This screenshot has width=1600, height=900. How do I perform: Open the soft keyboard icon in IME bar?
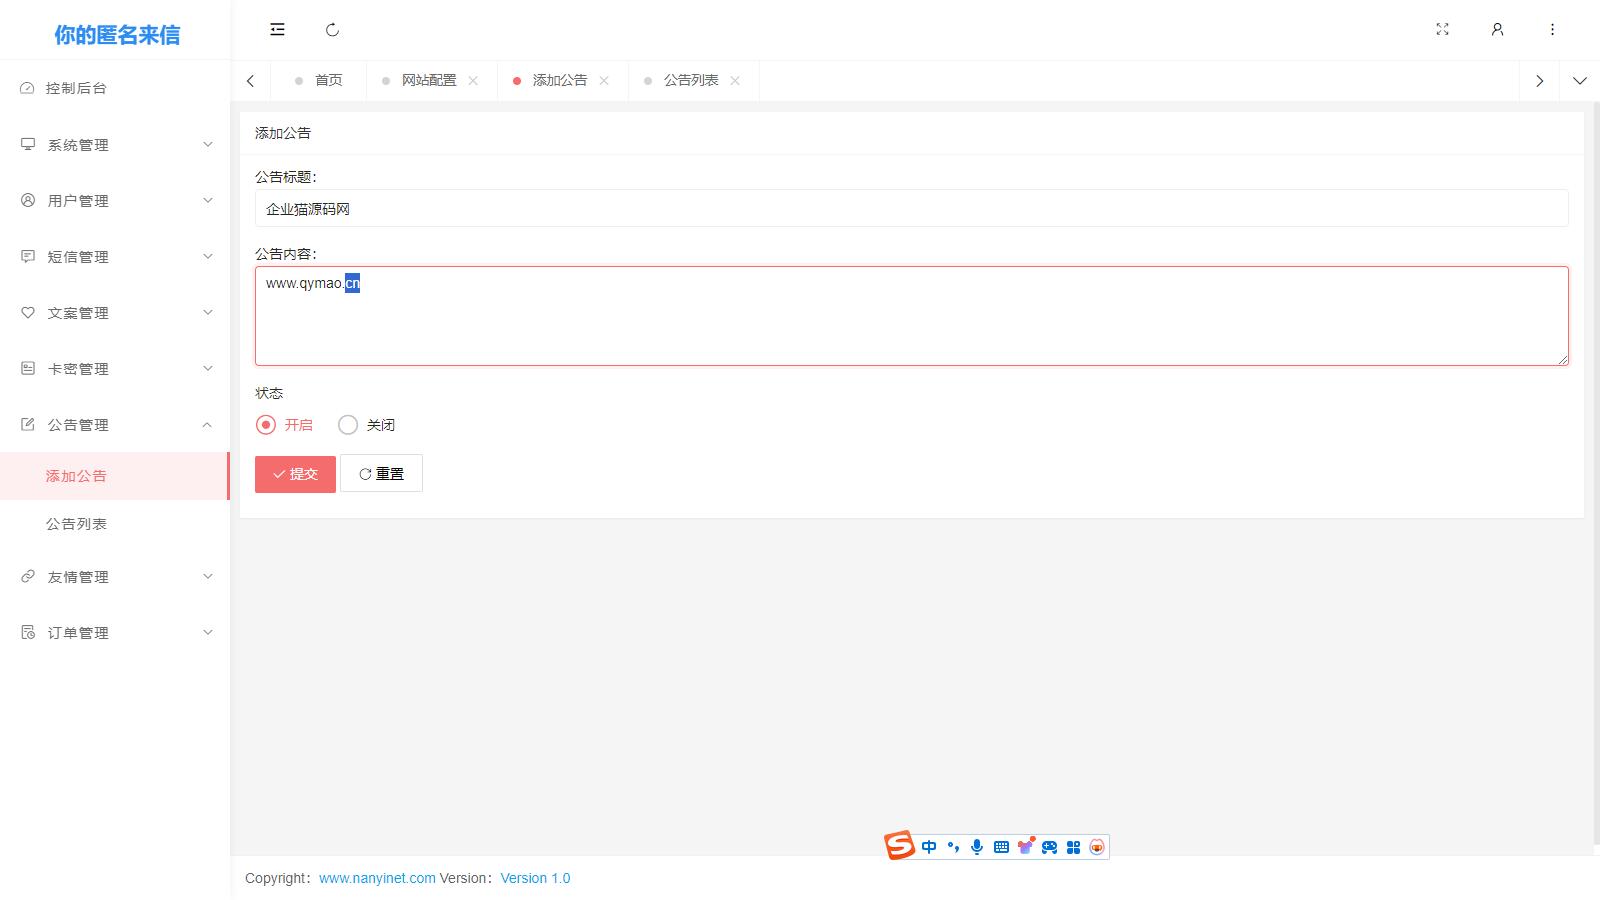click(1001, 847)
